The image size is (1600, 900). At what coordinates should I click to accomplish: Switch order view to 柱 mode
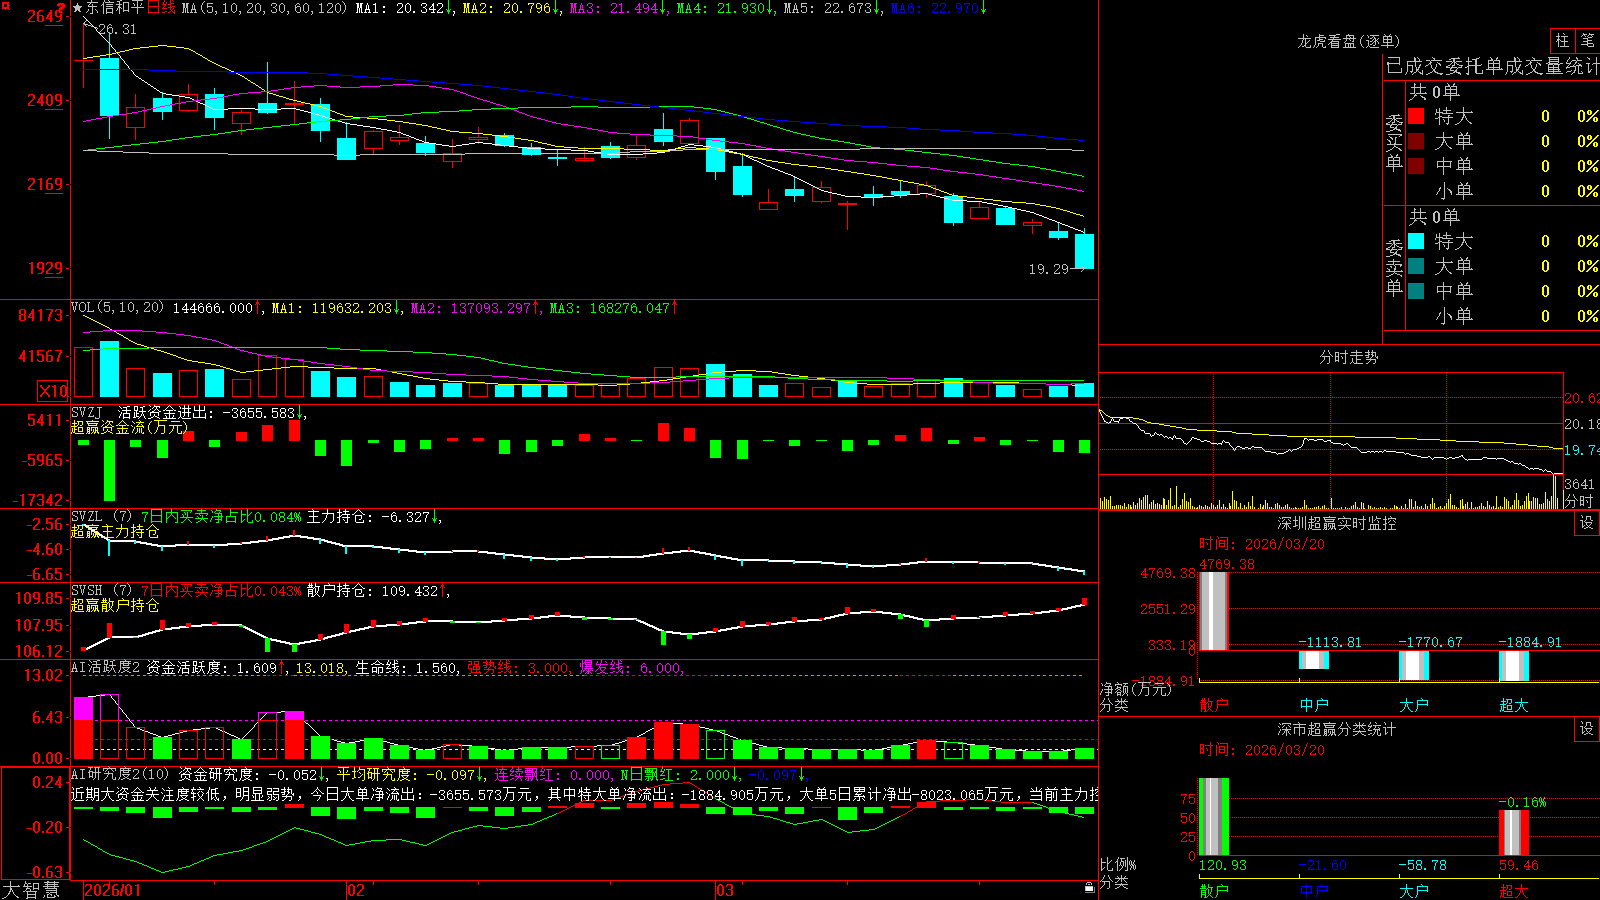pyautogui.click(x=1562, y=40)
